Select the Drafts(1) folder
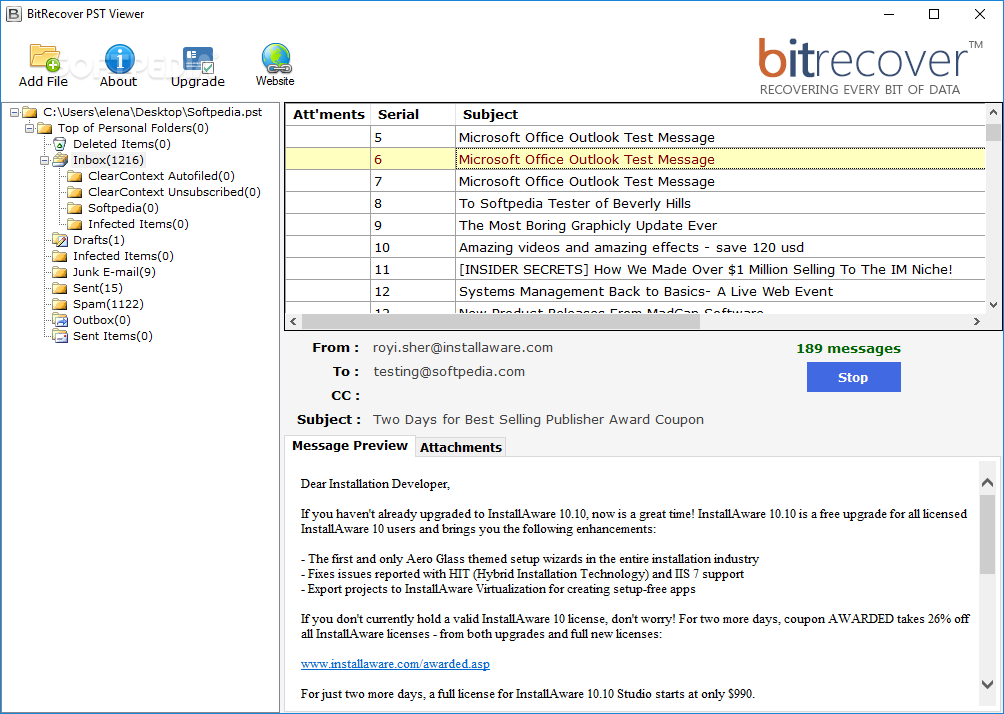Image resolution: width=1004 pixels, height=714 pixels. [99, 240]
